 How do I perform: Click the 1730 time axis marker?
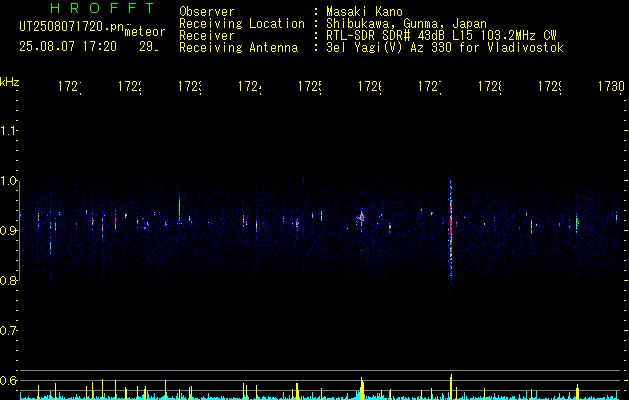(611, 87)
